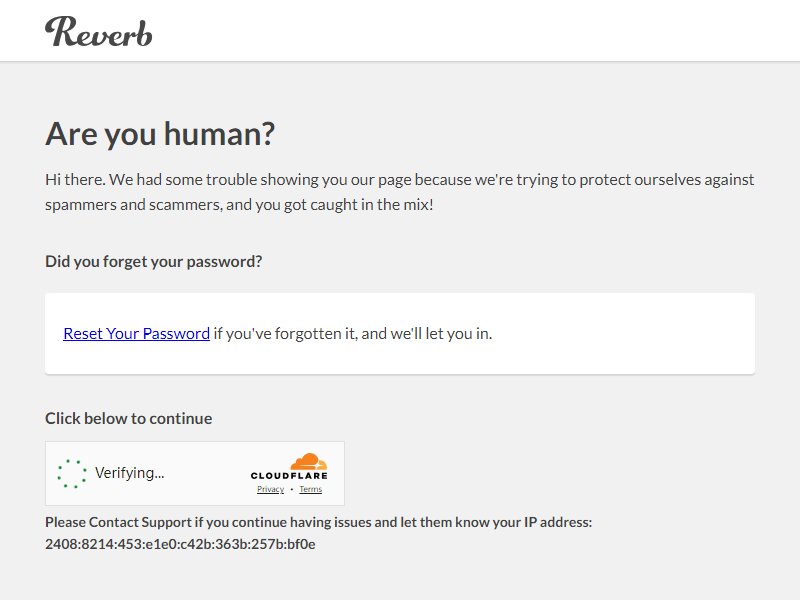Click the if you've forgotten it text
This screenshot has width=800, height=600.
click(353, 333)
